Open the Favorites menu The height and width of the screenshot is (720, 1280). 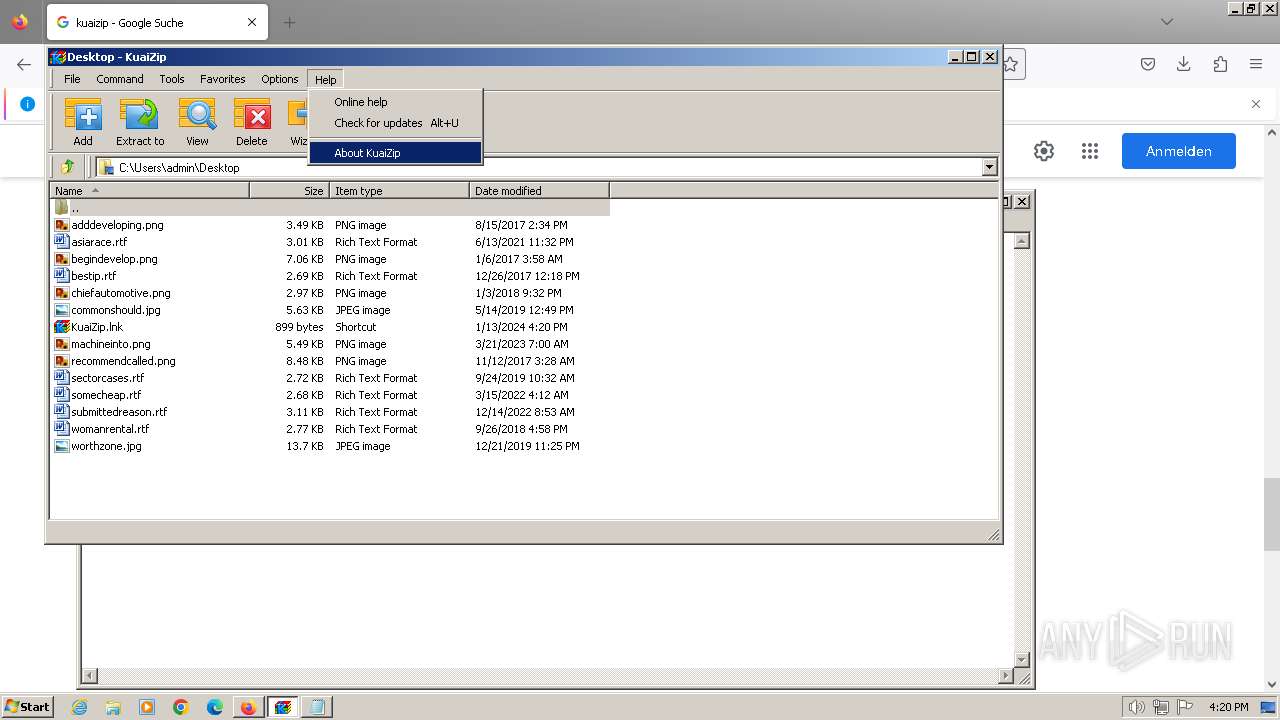(223, 79)
